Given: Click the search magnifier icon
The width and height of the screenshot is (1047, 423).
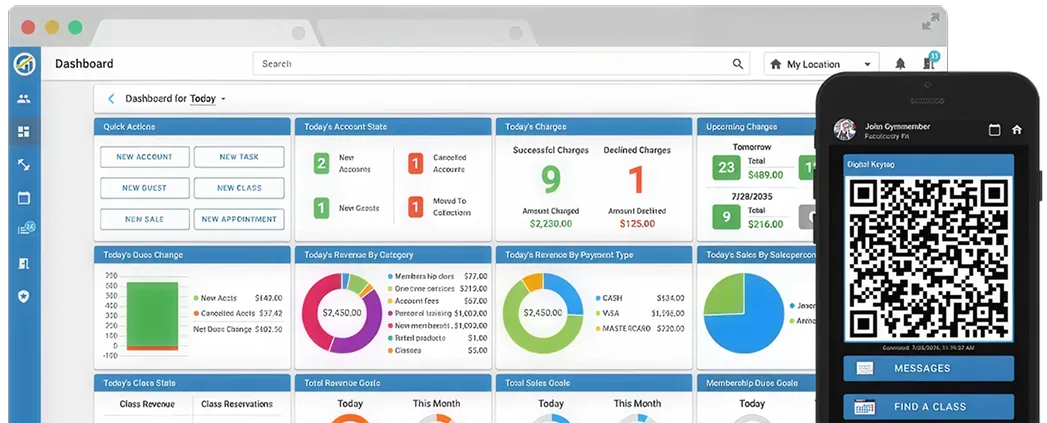Looking at the screenshot, I should (738, 64).
